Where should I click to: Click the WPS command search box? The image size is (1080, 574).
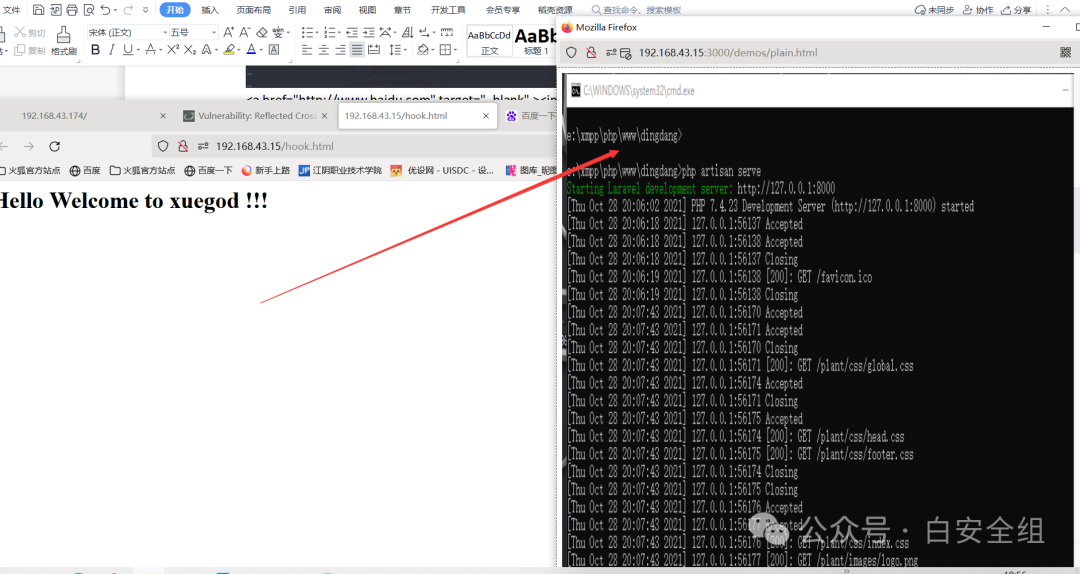pyautogui.click(x=637, y=10)
